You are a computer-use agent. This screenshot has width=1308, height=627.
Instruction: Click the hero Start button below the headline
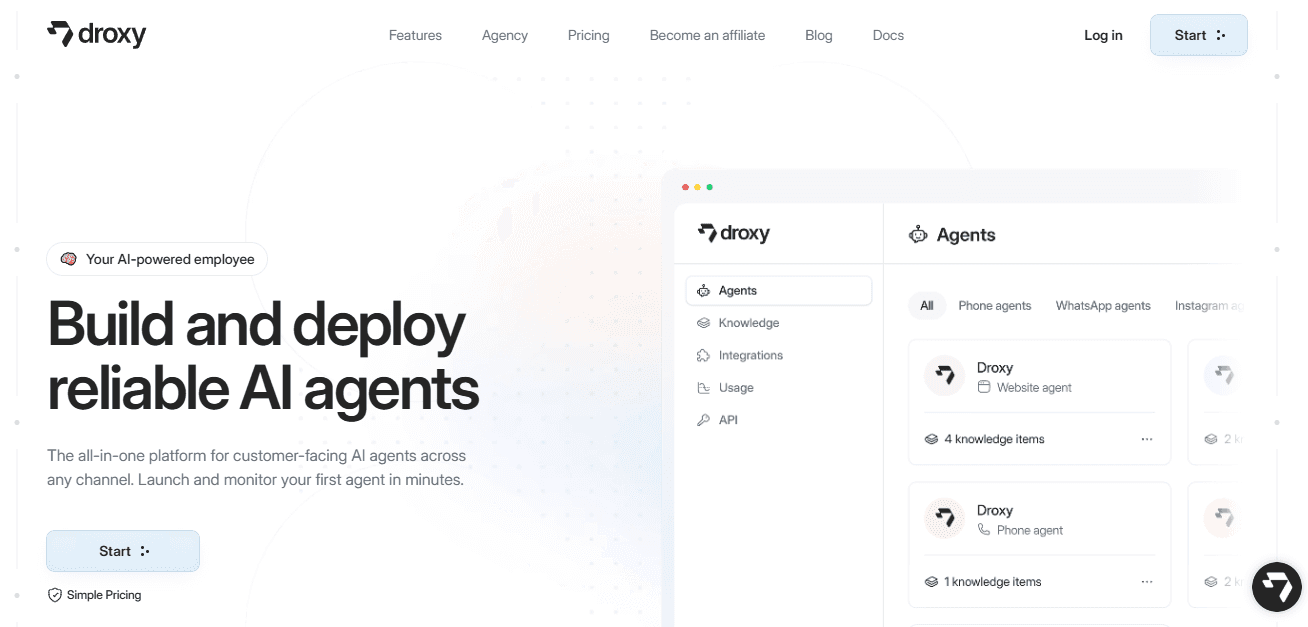123,551
